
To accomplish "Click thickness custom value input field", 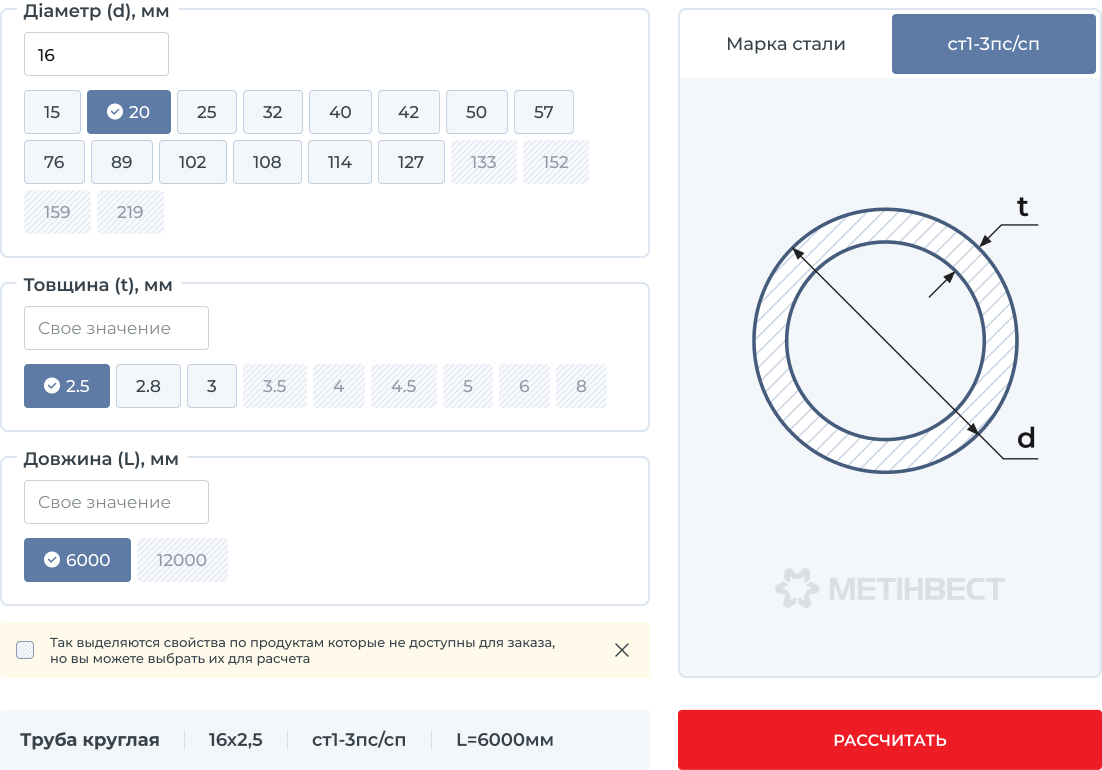I will [x=116, y=328].
